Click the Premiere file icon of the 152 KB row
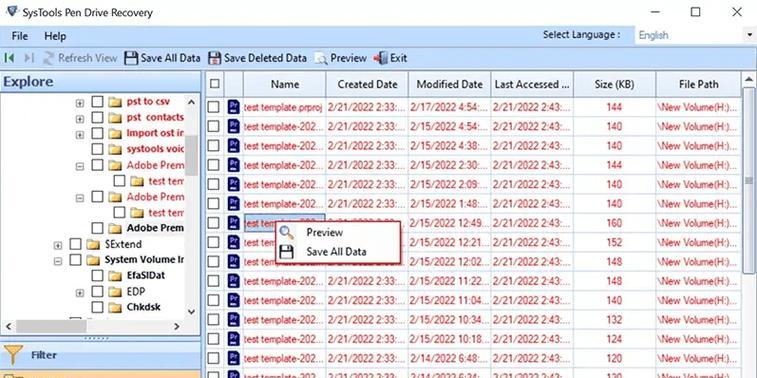The width and height of the screenshot is (757, 378). [x=234, y=242]
